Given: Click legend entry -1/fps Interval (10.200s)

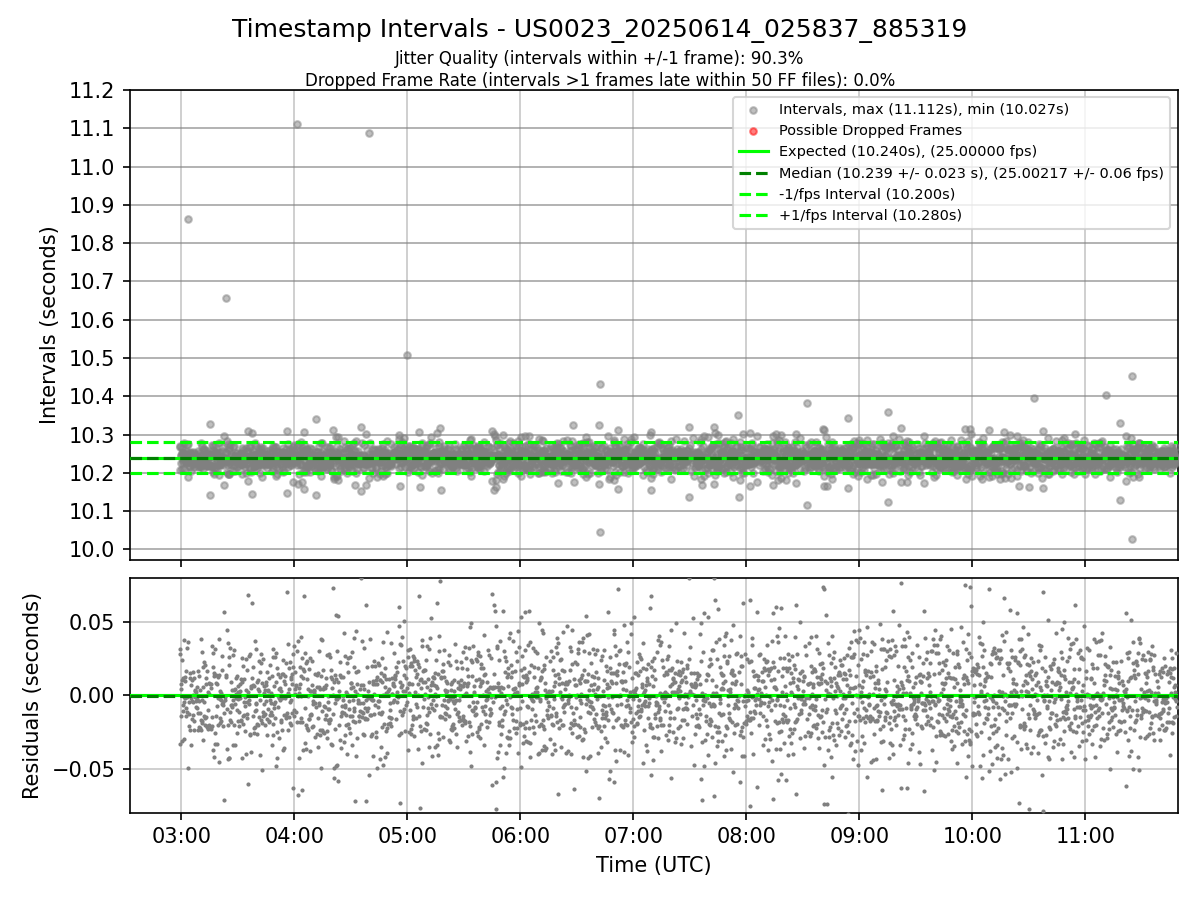Looking at the screenshot, I should pos(867,193).
